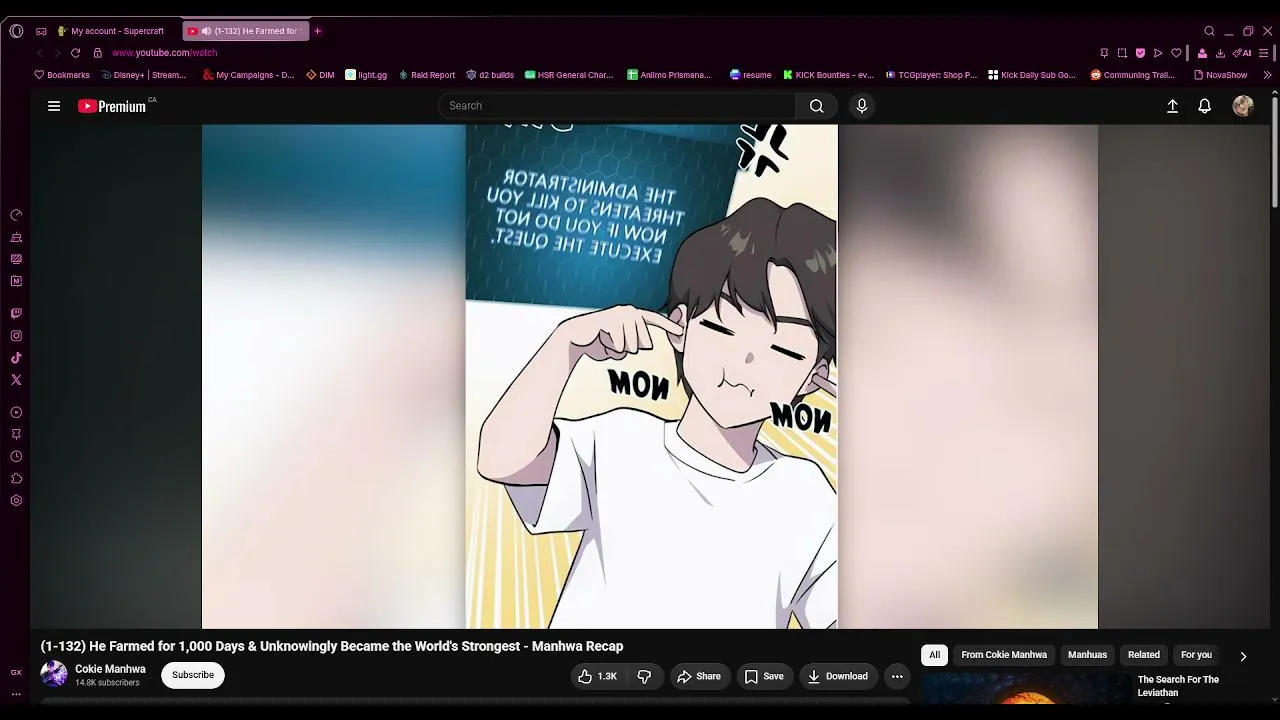Open extensions cube icon in sidebar
The width and height of the screenshot is (1280, 720).
pos(16,478)
